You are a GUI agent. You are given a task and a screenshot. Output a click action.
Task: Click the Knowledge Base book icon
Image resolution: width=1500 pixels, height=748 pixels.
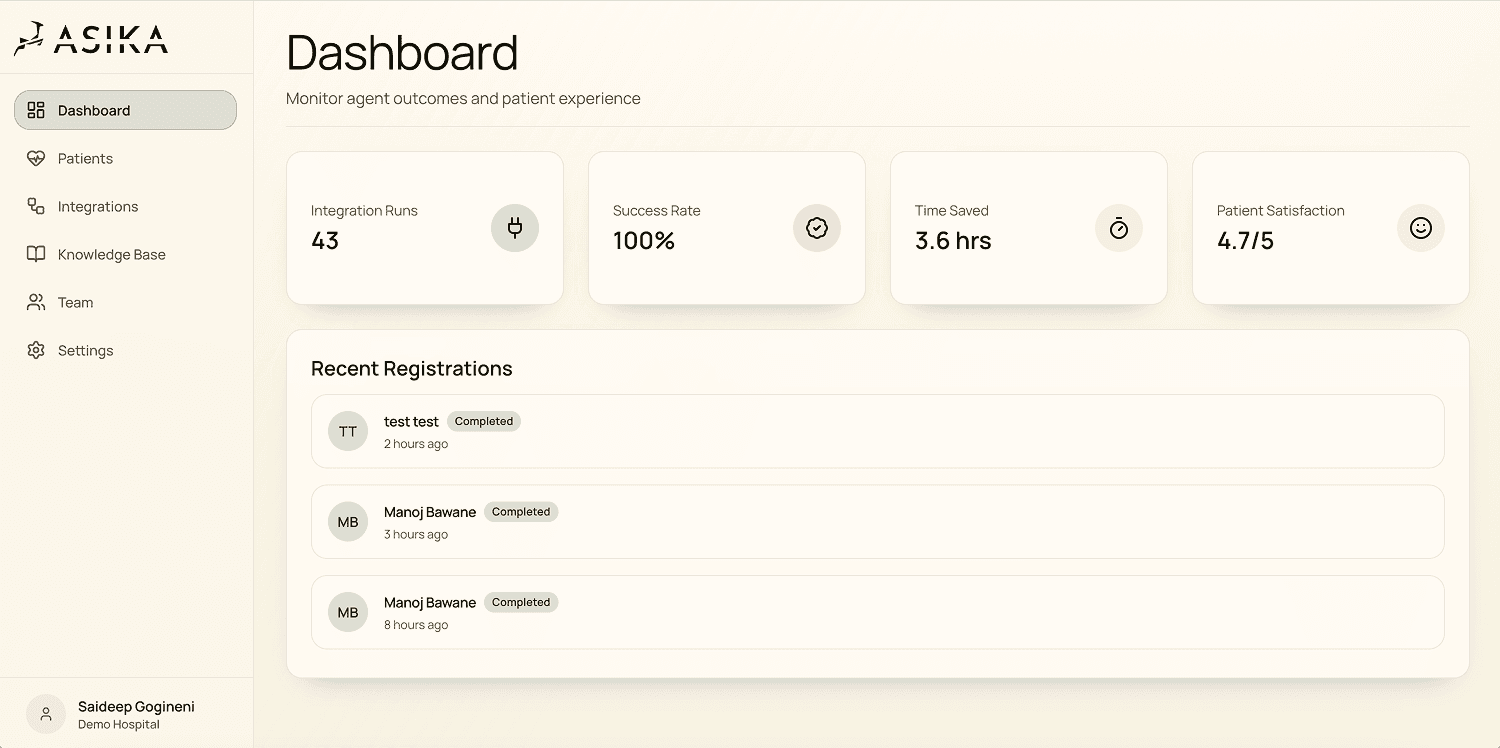[36, 254]
